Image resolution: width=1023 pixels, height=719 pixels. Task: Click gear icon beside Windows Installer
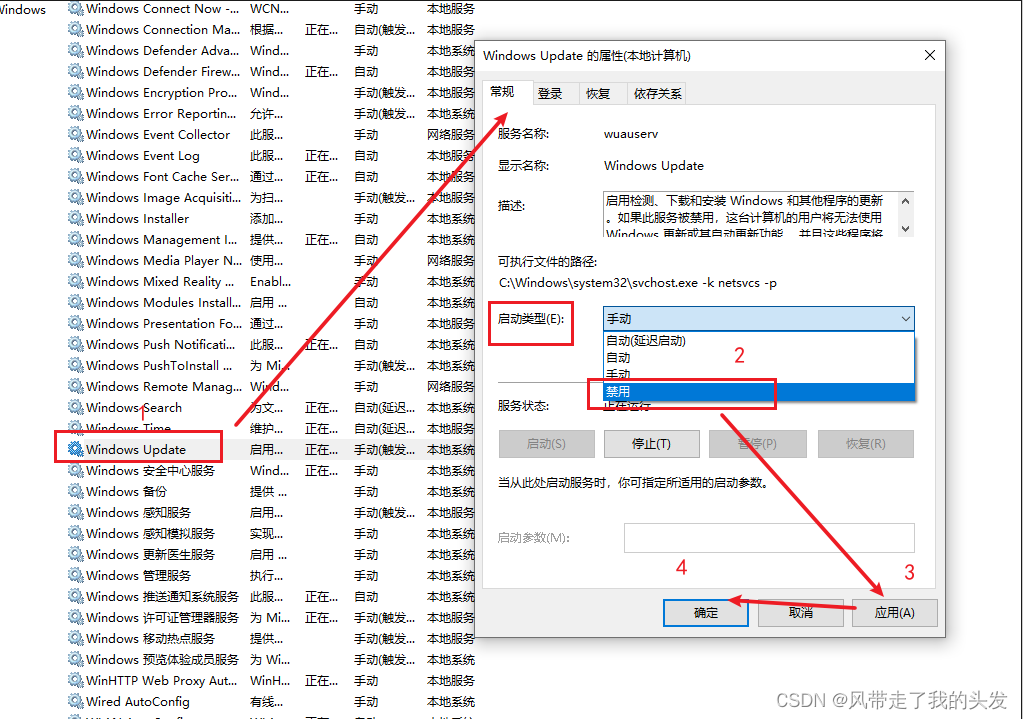click(x=76, y=218)
